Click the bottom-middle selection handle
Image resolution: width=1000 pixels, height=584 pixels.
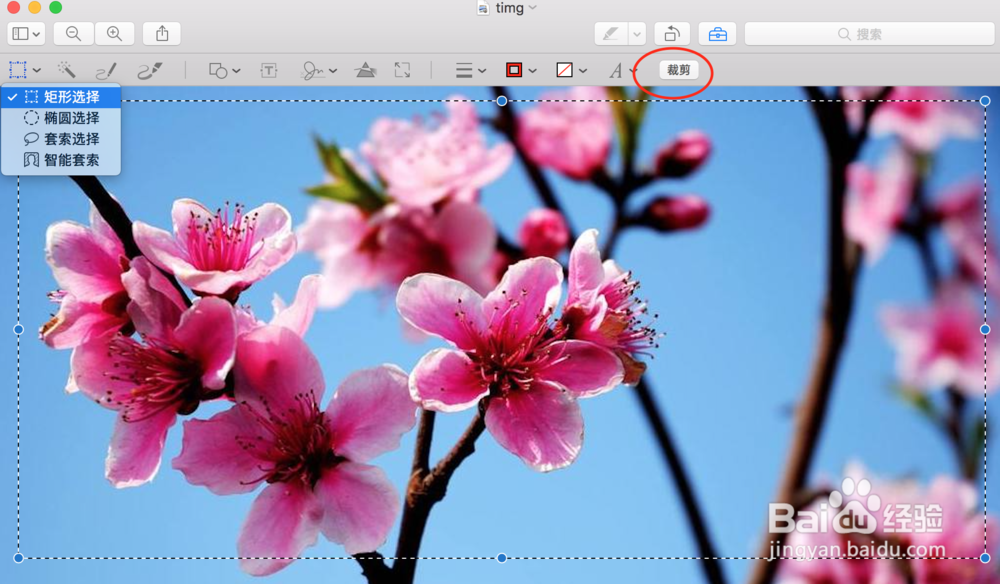coord(502,558)
